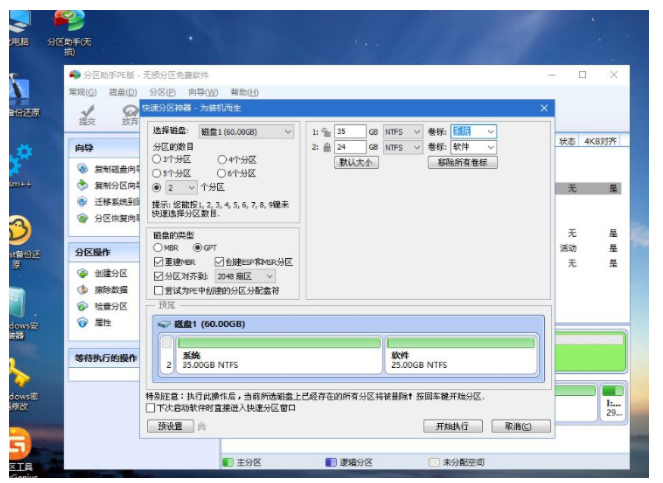Toggle the 重建MBR checkbox

tap(157, 261)
